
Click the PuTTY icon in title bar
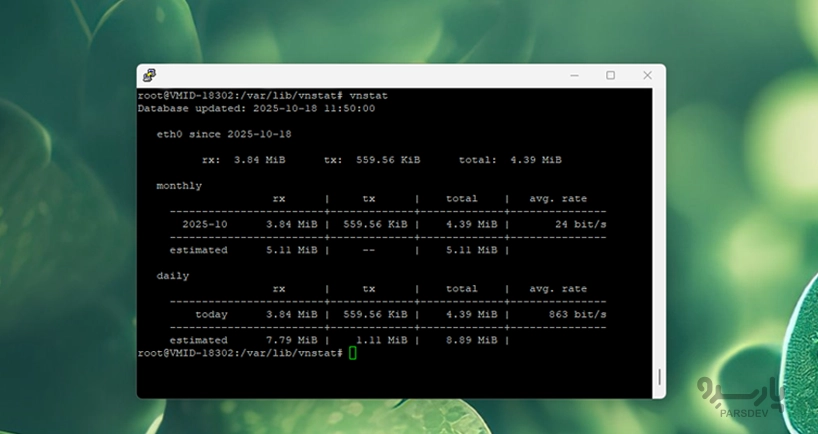point(149,75)
